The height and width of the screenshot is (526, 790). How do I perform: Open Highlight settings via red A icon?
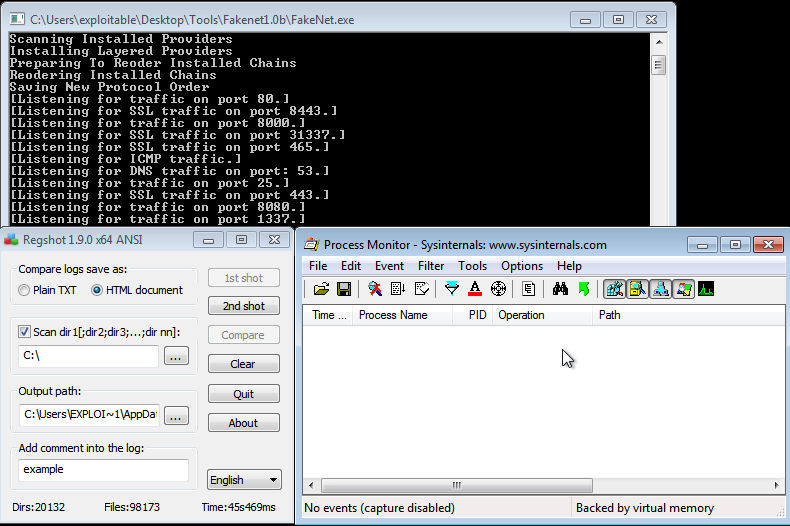click(x=475, y=289)
